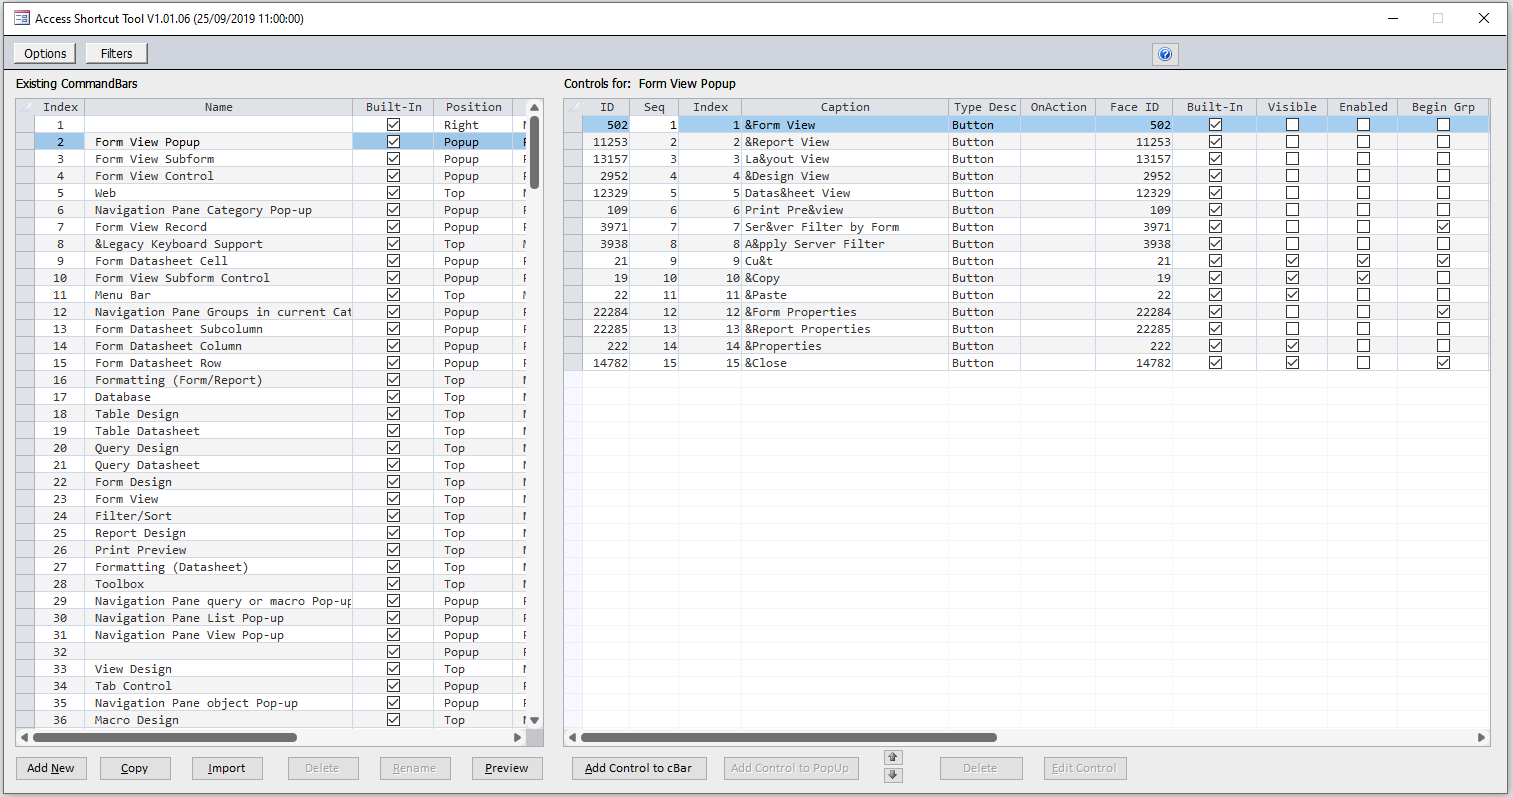This screenshot has height=797, width=1513.
Task: Click Add Control to cBar button
Action: point(639,768)
